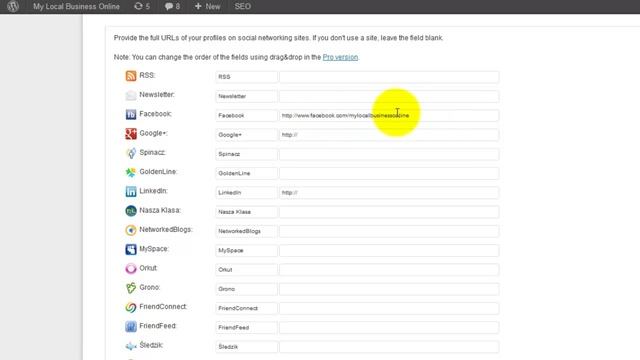Open the SEO admin bar menu

(x=242, y=7)
